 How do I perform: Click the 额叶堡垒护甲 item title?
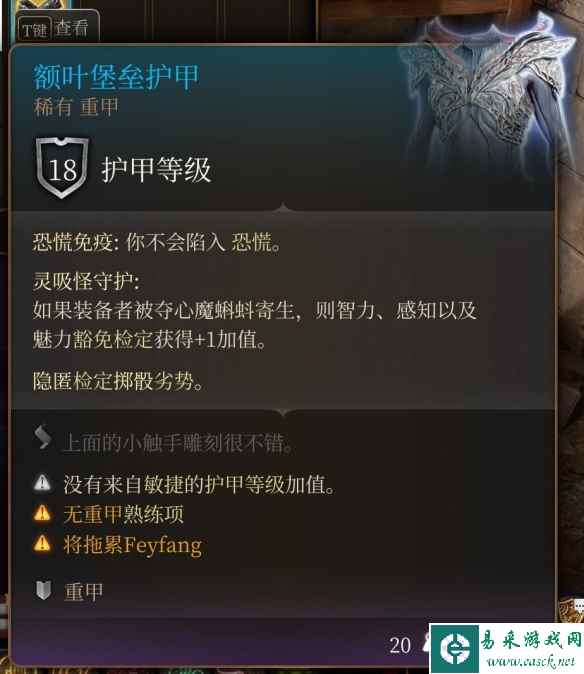116,77
